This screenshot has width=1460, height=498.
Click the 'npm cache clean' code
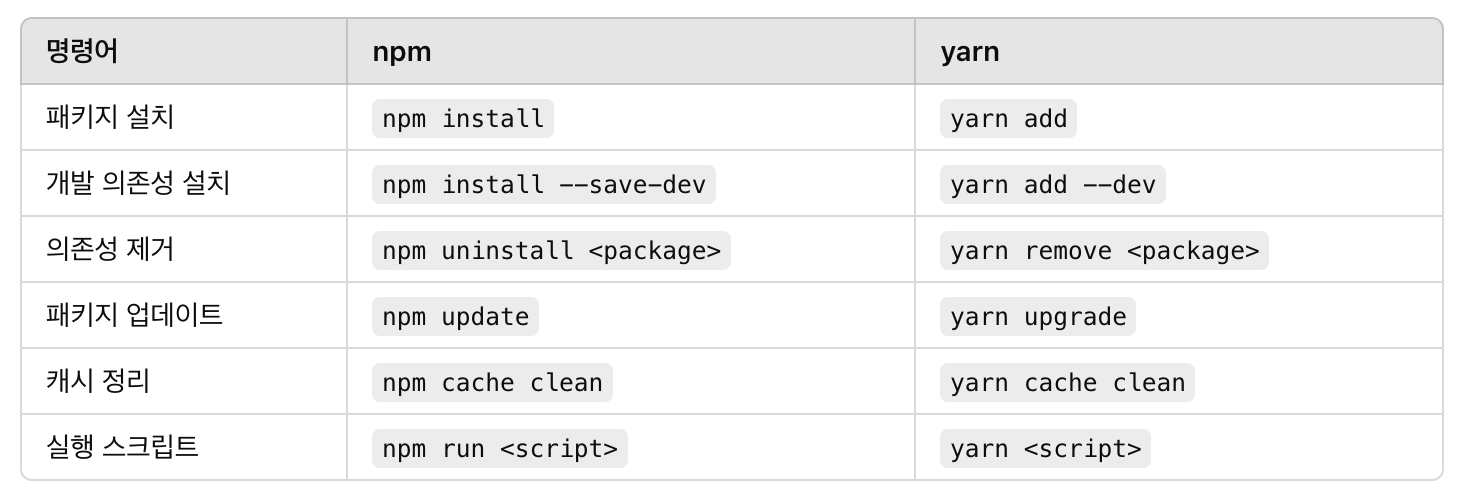click(492, 383)
